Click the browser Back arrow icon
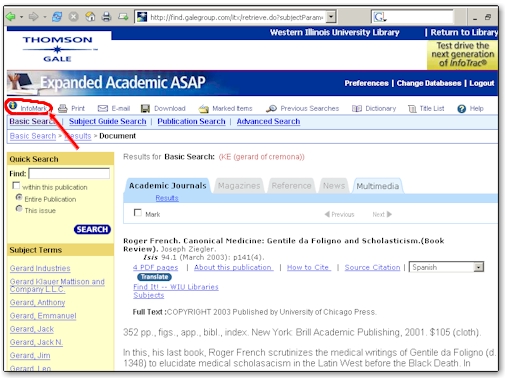Screen dimensions: 507x380 click(x=11, y=16)
